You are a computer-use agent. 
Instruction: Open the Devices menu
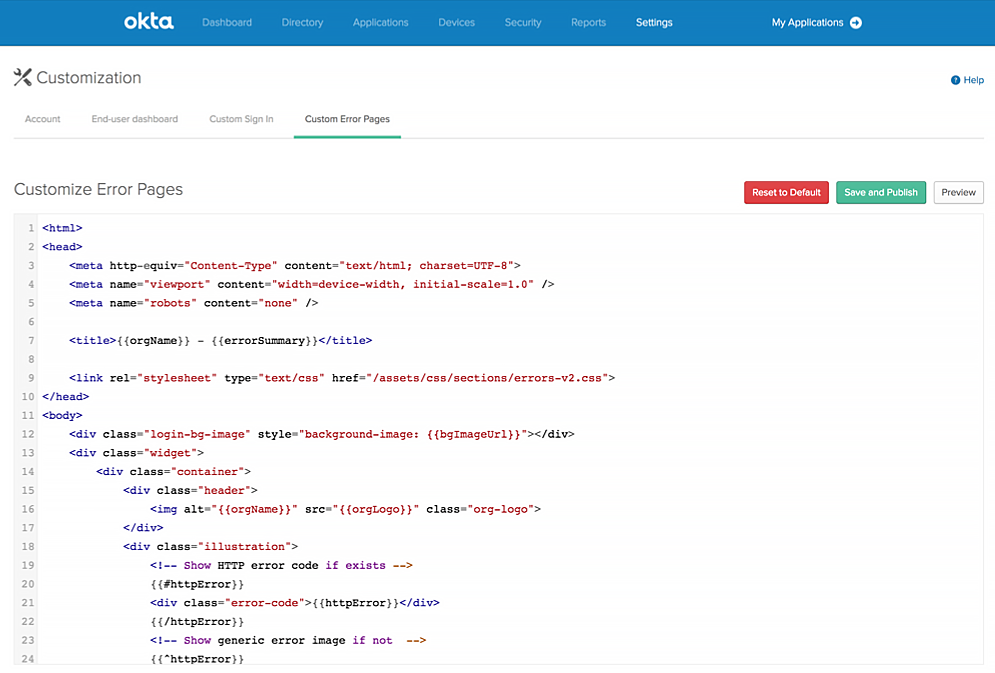456,22
